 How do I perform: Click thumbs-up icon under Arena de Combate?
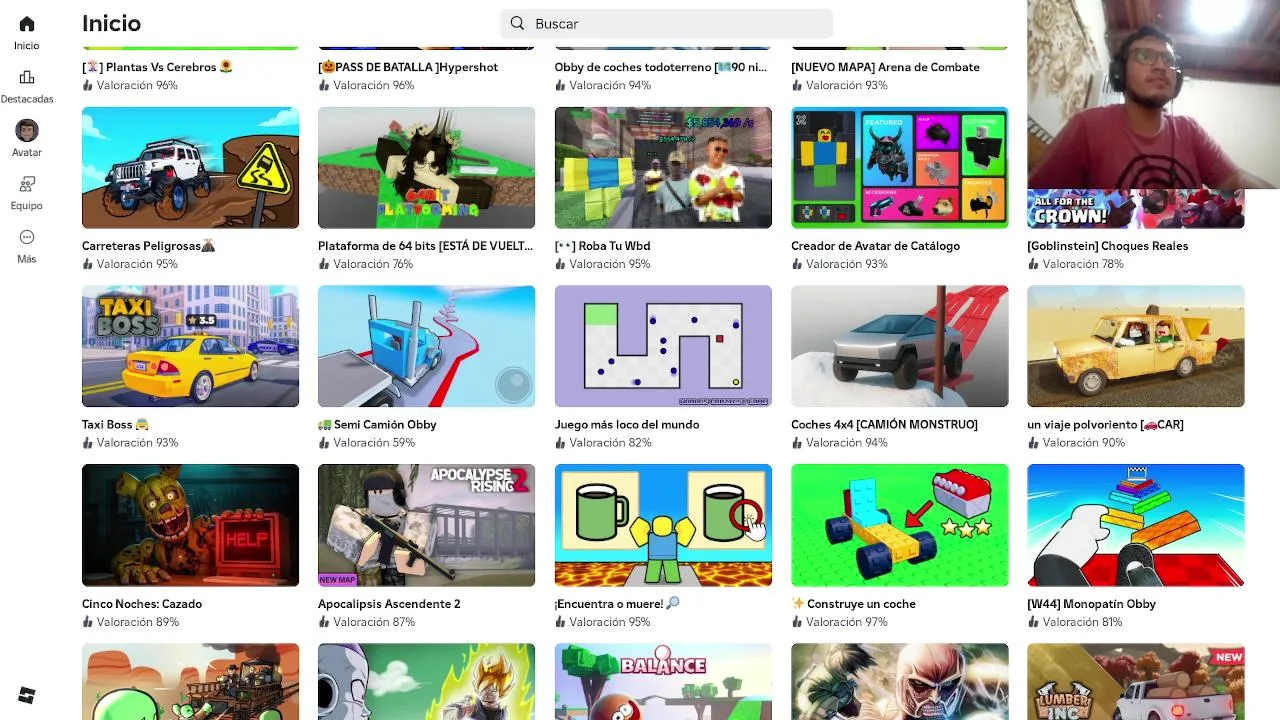[x=797, y=85]
